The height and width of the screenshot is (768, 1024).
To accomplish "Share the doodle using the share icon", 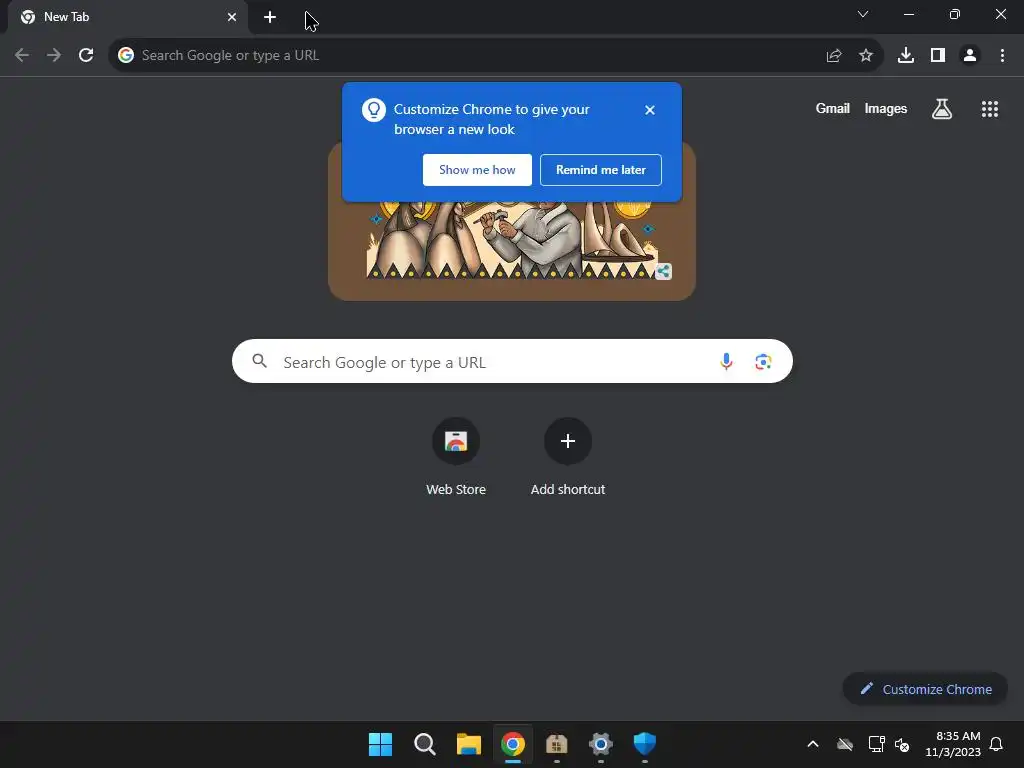I will [x=664, y=271].
